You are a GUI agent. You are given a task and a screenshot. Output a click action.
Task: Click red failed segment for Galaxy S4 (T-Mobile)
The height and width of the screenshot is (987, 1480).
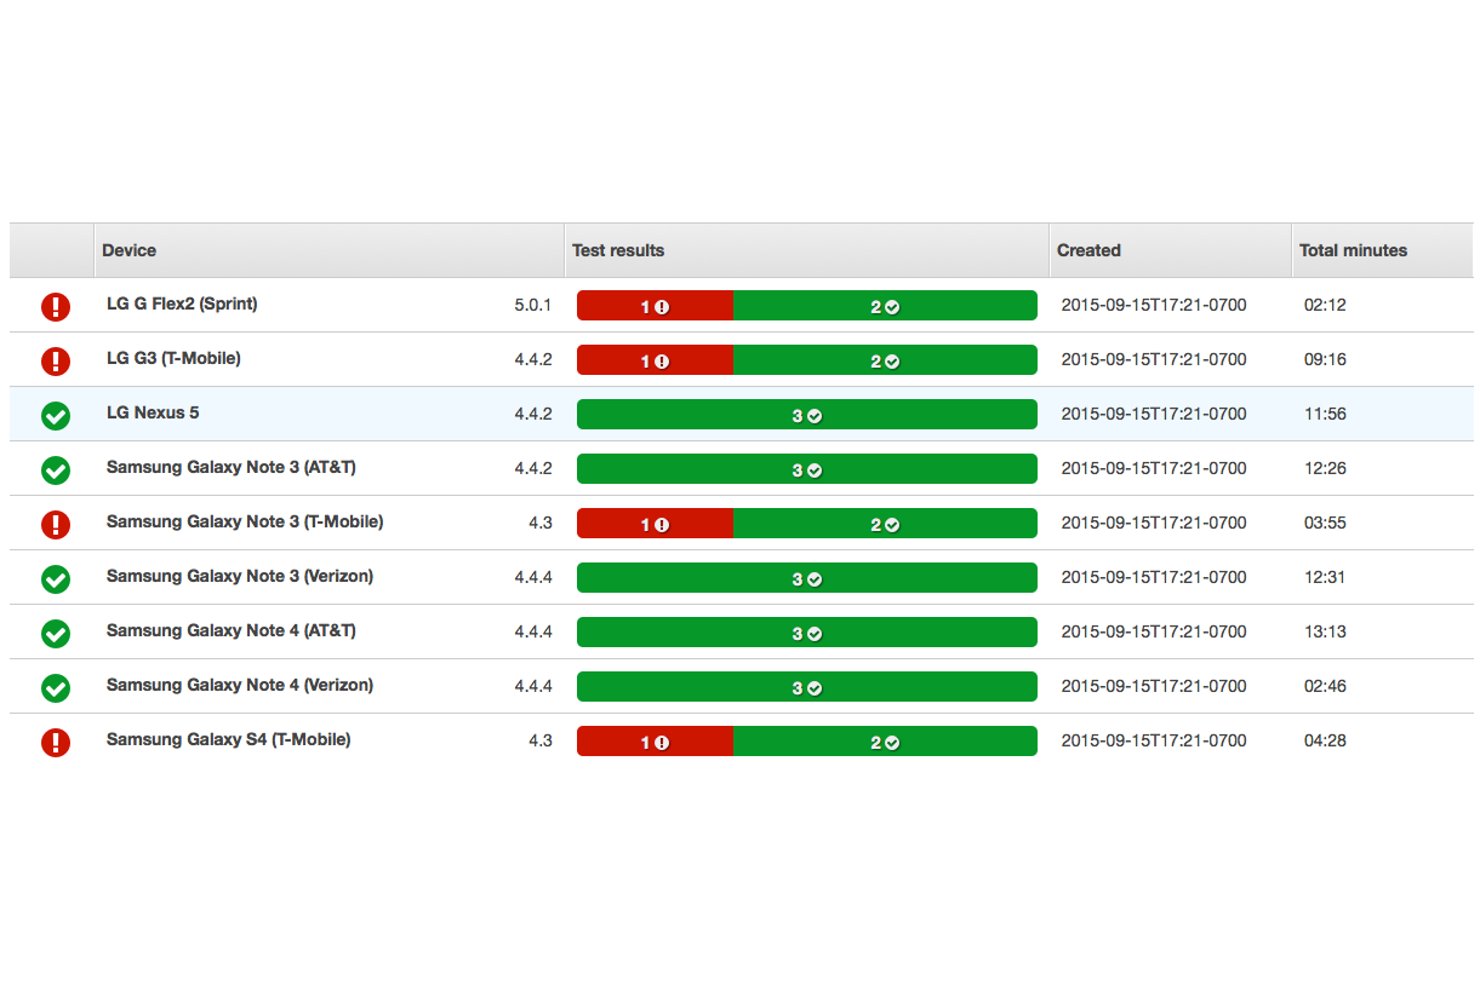[x=655, y=742]
